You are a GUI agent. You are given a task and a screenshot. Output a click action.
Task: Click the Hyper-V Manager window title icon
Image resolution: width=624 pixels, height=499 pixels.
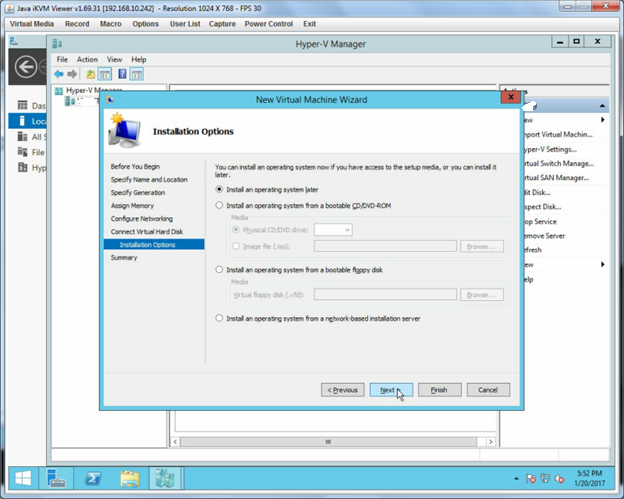click(57, 44)
